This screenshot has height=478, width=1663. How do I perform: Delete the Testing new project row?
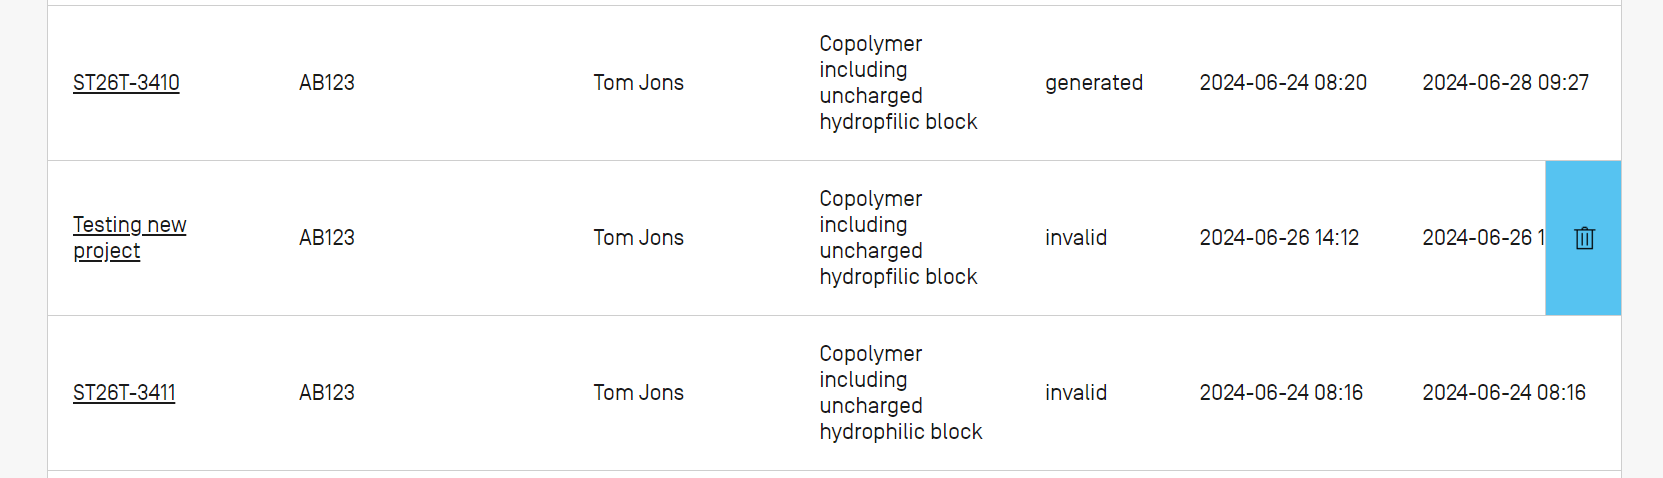[1584, 238]
